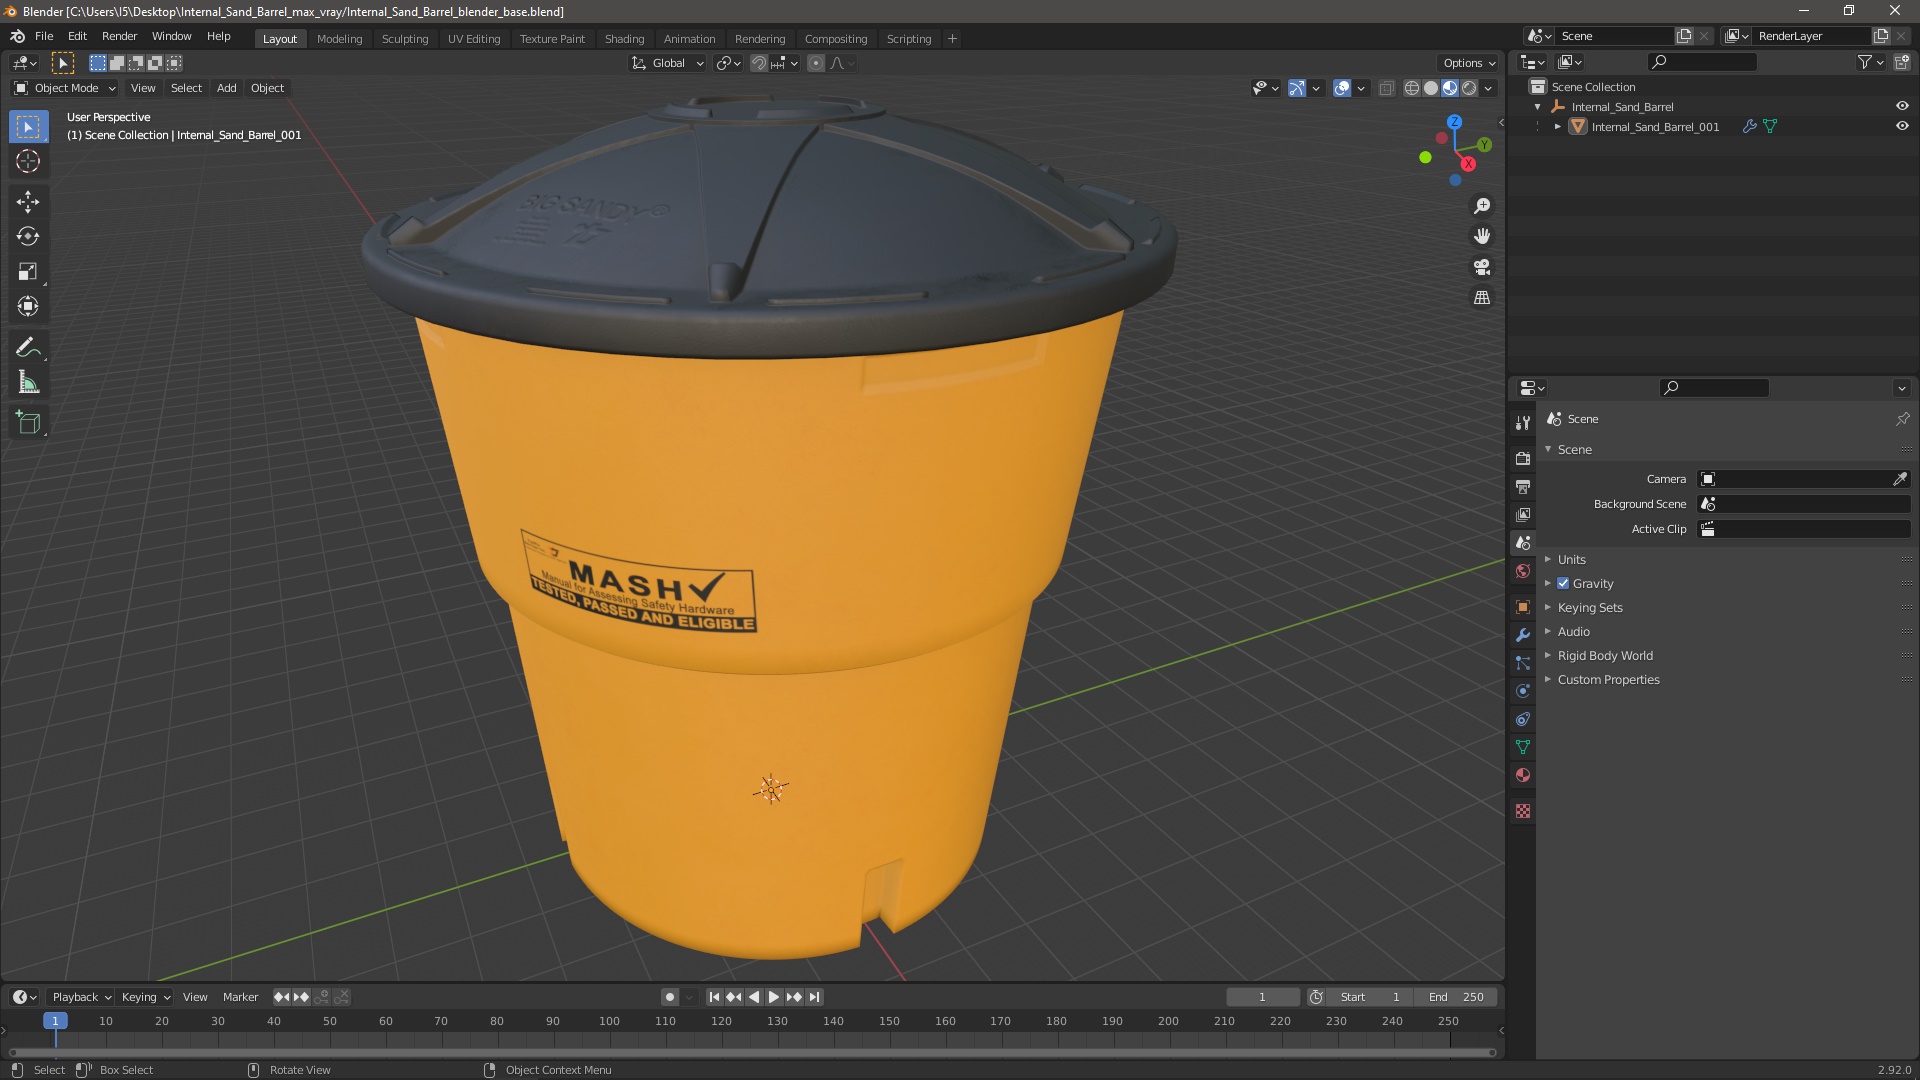Expand the Custom Properties panel

pos(1608,679)
